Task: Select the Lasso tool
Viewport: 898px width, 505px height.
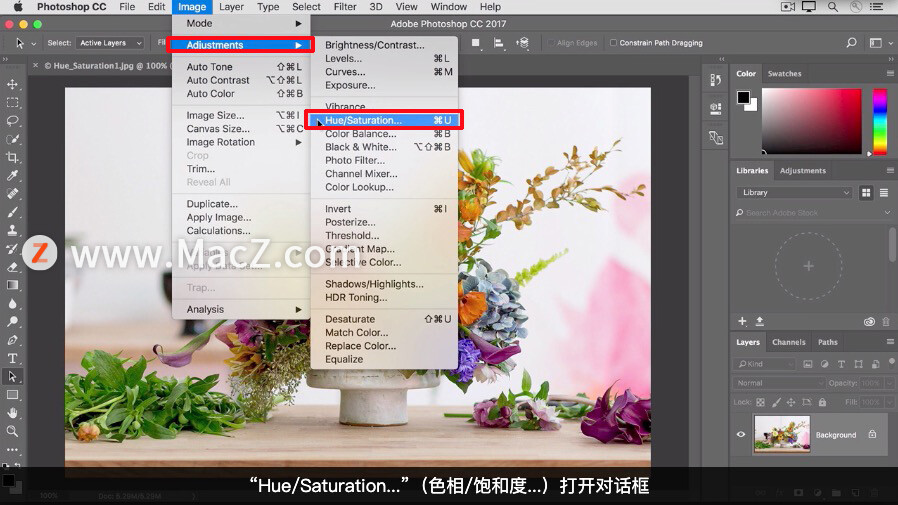Action: [13, 121]
